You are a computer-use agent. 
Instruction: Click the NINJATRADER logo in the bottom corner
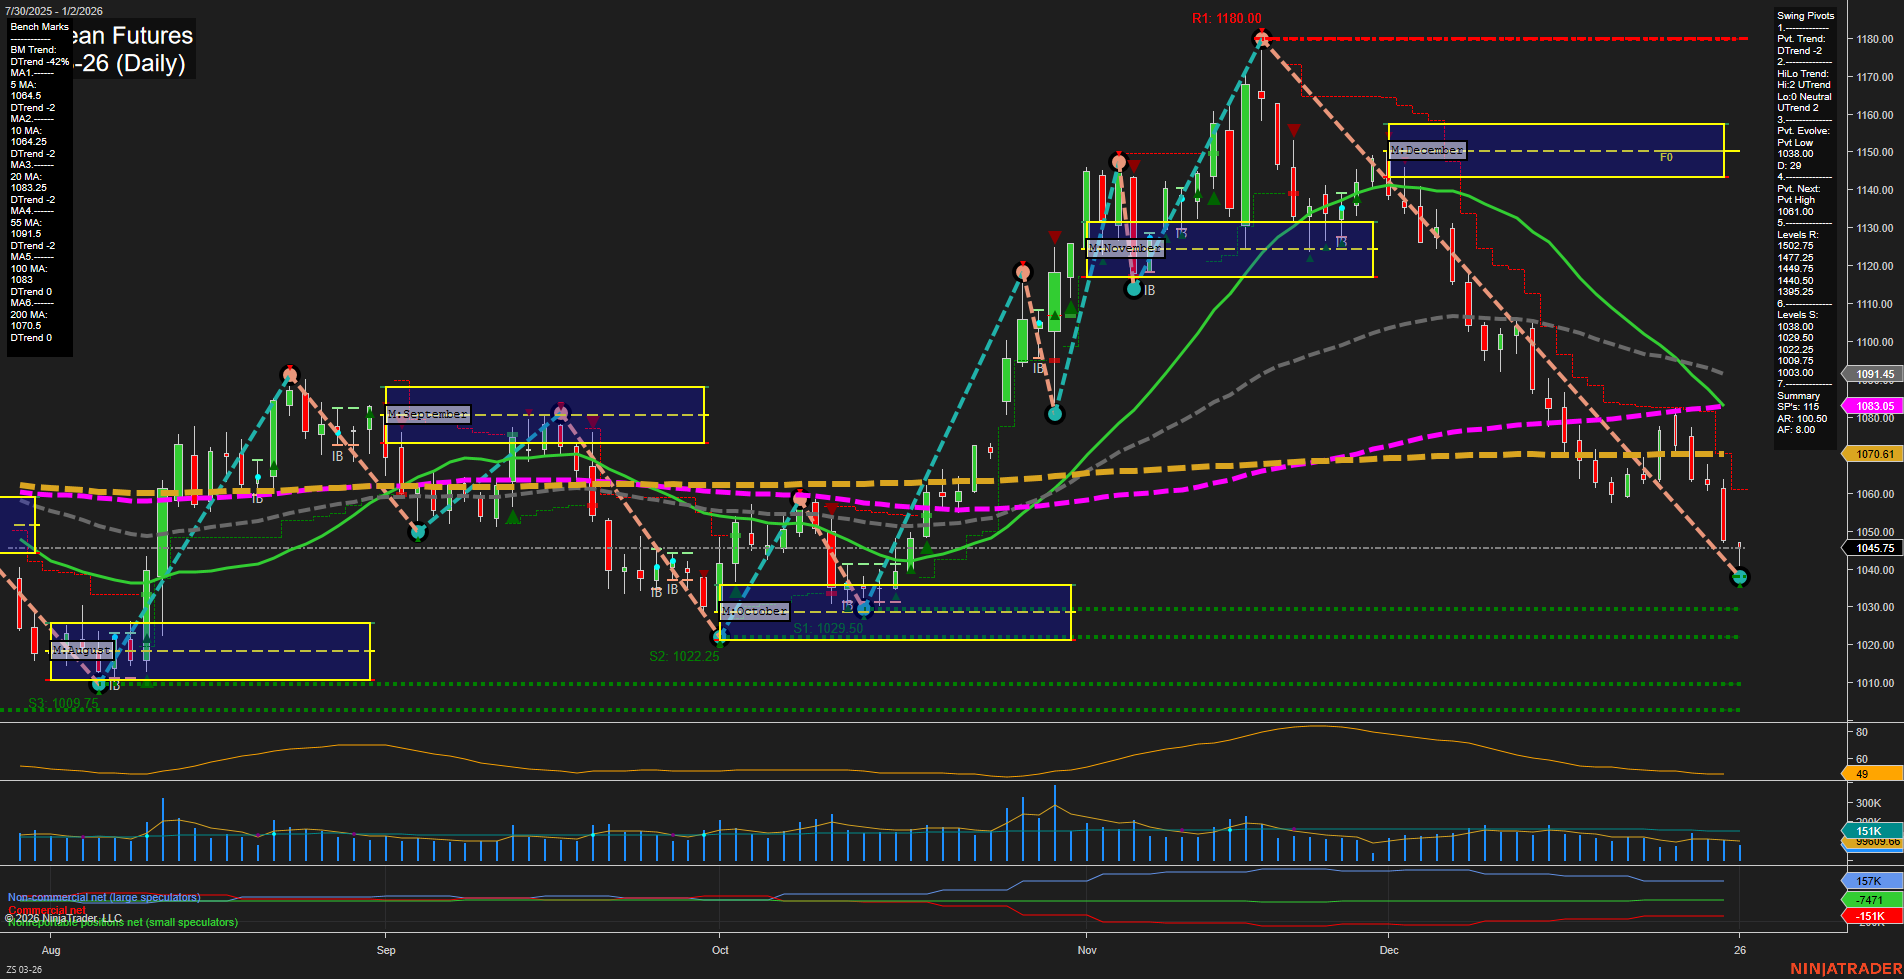(x=1844, y=967)
